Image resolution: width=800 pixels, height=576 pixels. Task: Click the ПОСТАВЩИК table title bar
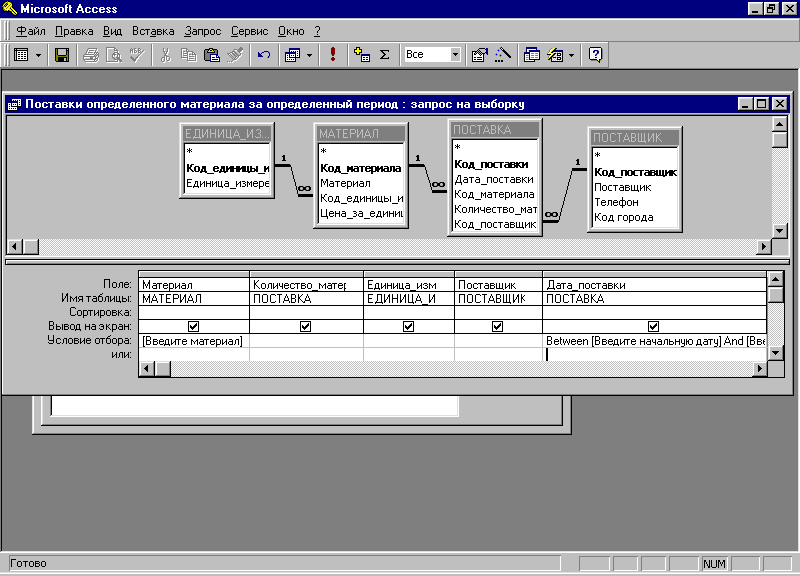635,137
